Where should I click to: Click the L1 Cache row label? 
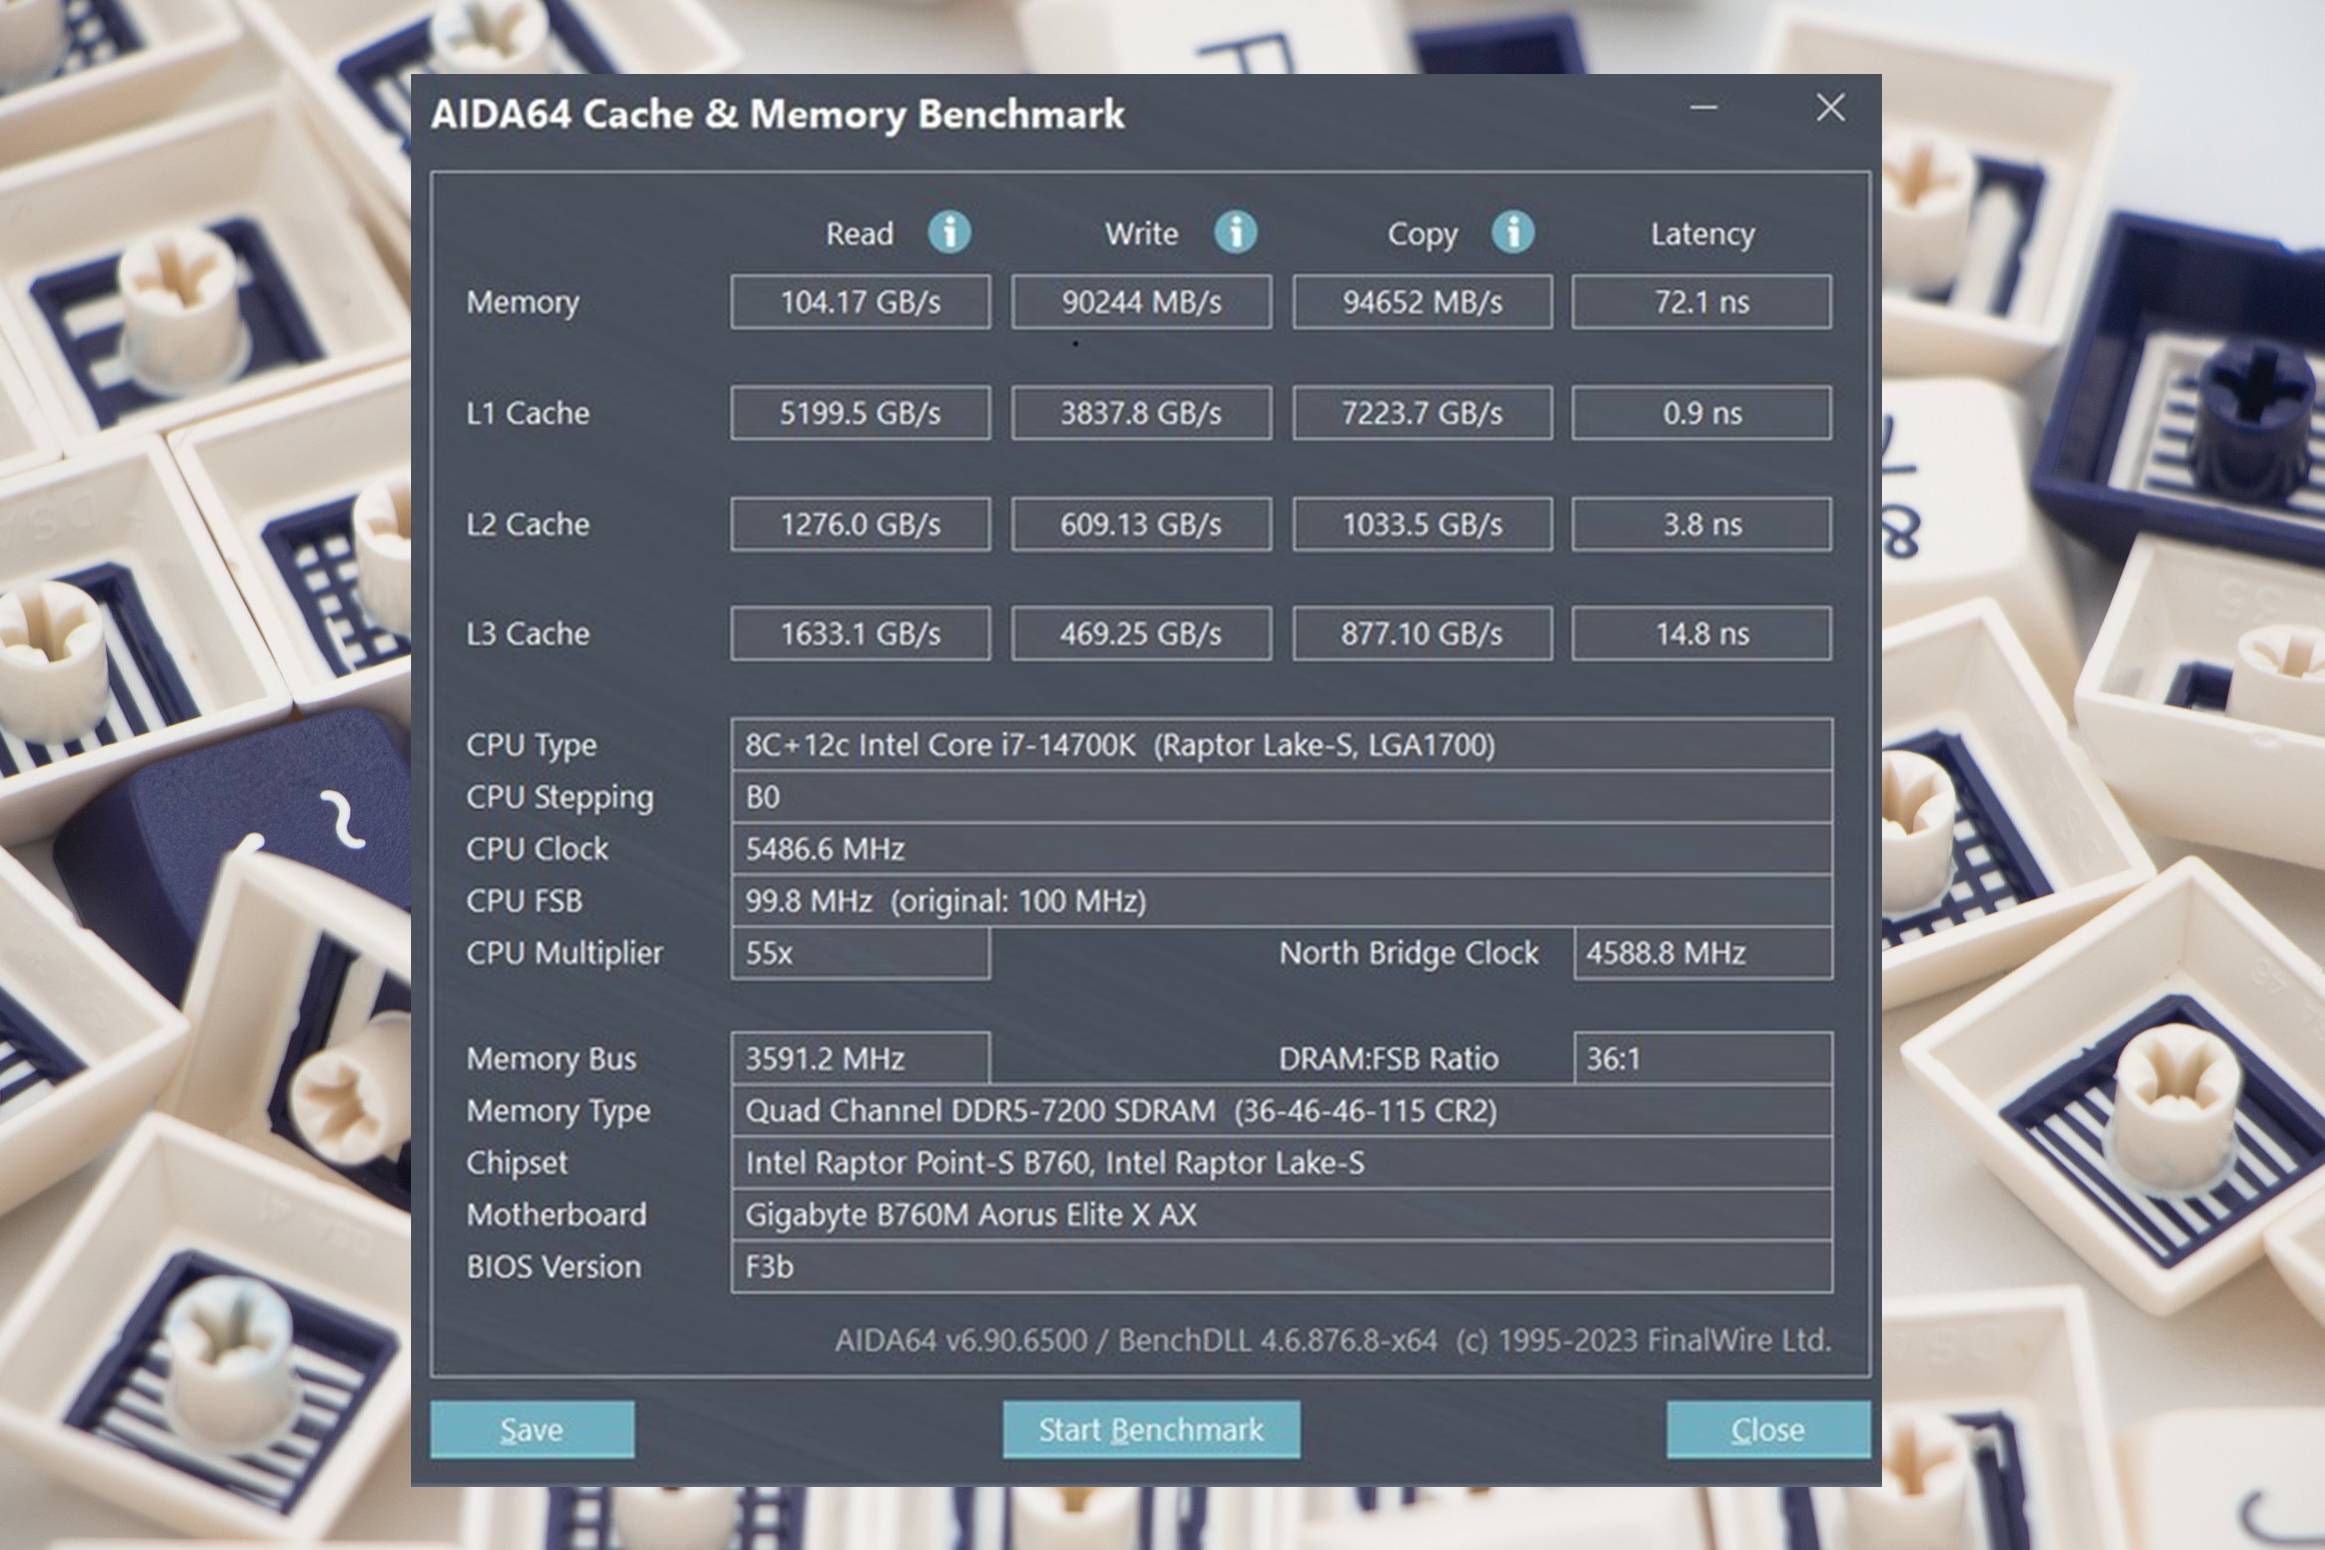(x=528, y=412)
